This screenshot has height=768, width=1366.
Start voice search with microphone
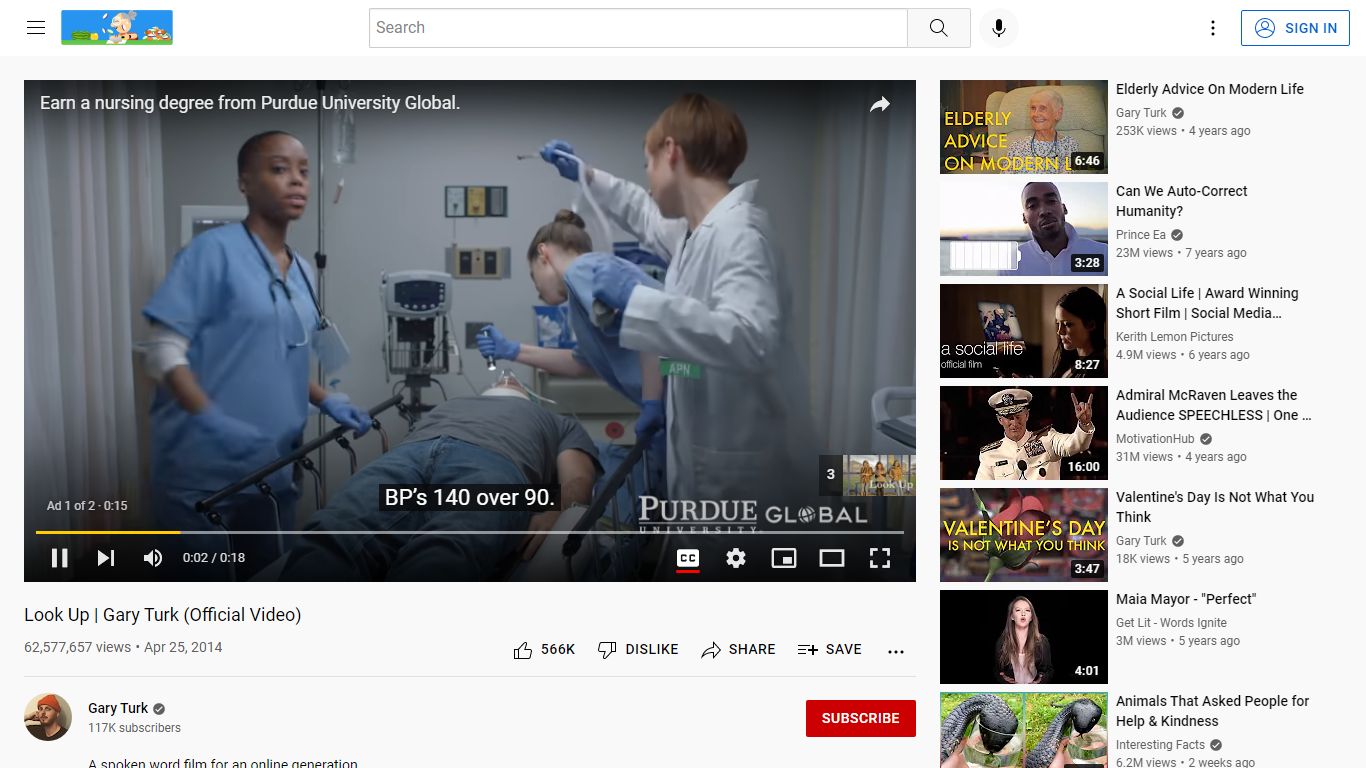998,28
